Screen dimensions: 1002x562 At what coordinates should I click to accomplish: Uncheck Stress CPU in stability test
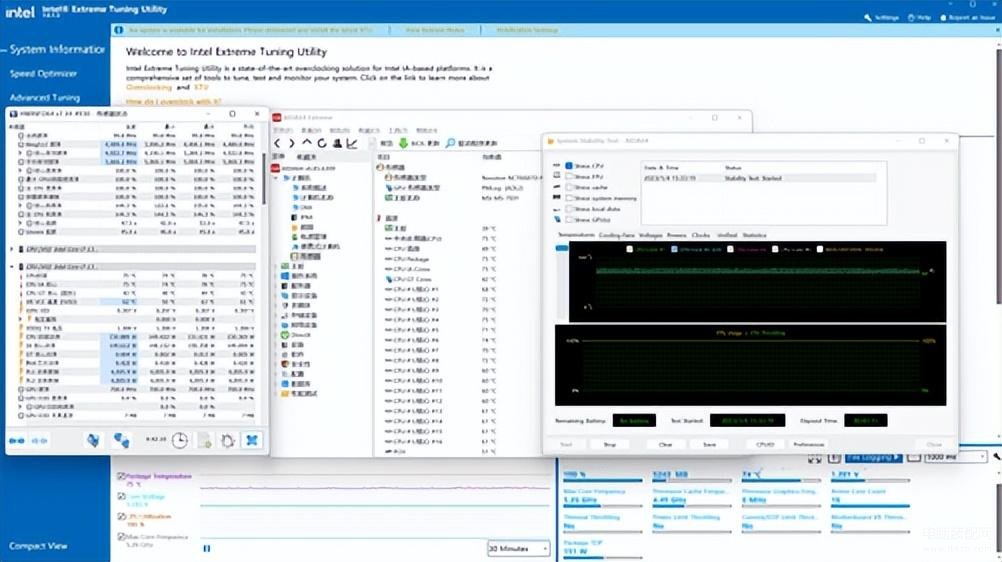coord(569,166)
